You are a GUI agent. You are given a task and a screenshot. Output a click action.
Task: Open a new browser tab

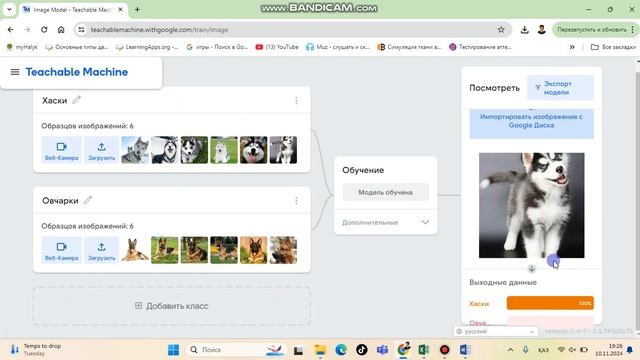[x=137, y=9]
